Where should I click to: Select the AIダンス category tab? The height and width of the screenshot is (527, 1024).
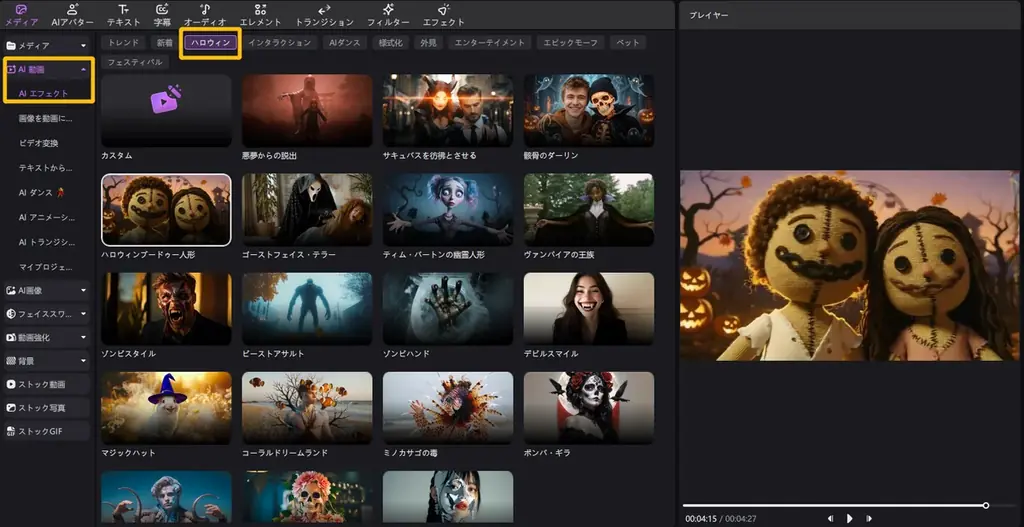(x=344, y=43)
